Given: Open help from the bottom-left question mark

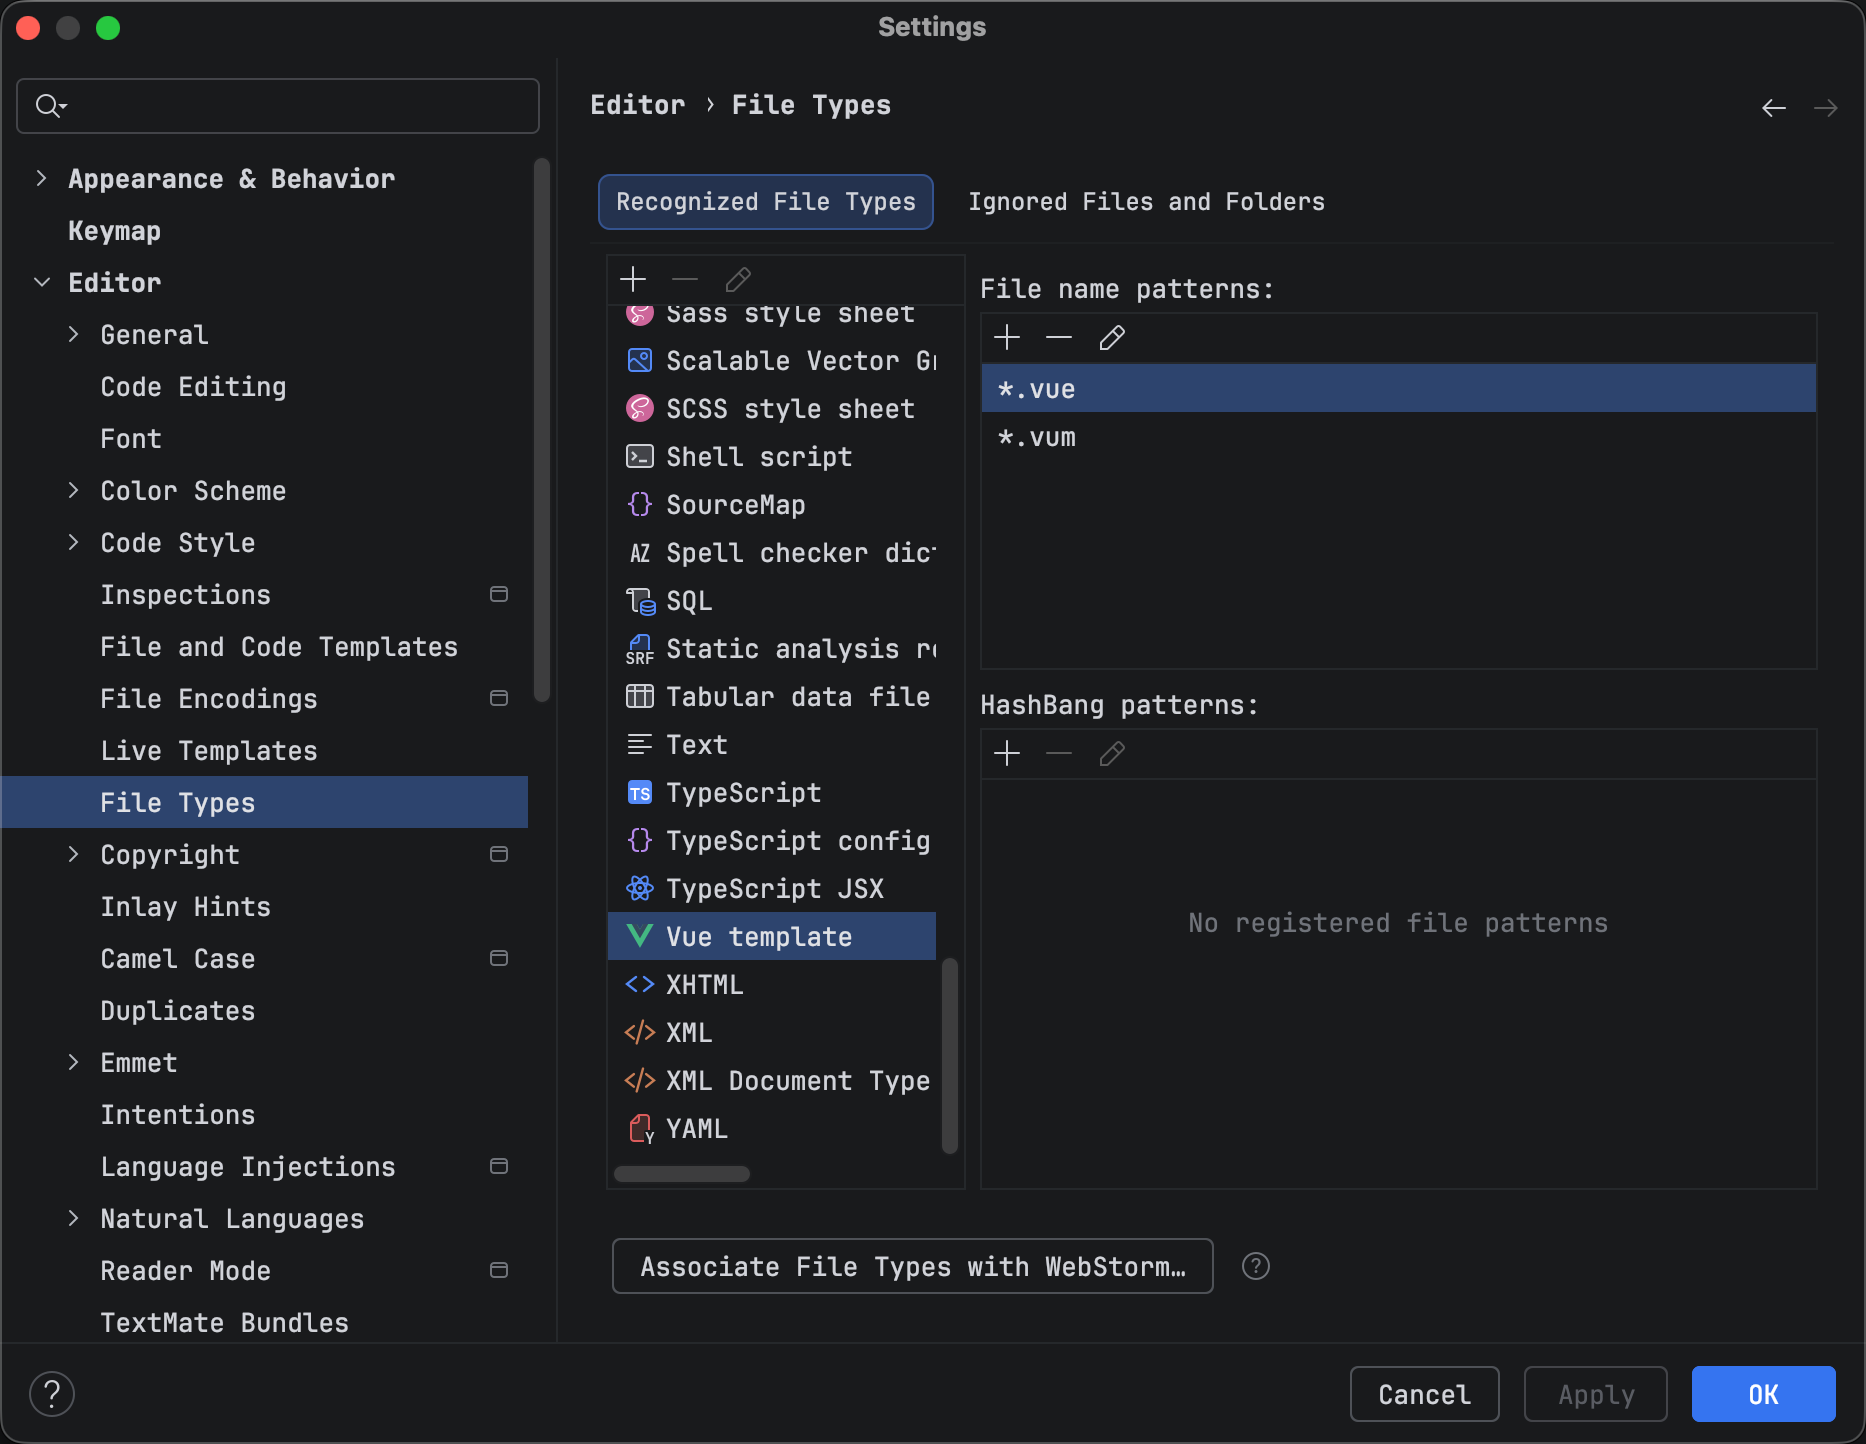Looking at the screenshot, I should click(52, 1393).
